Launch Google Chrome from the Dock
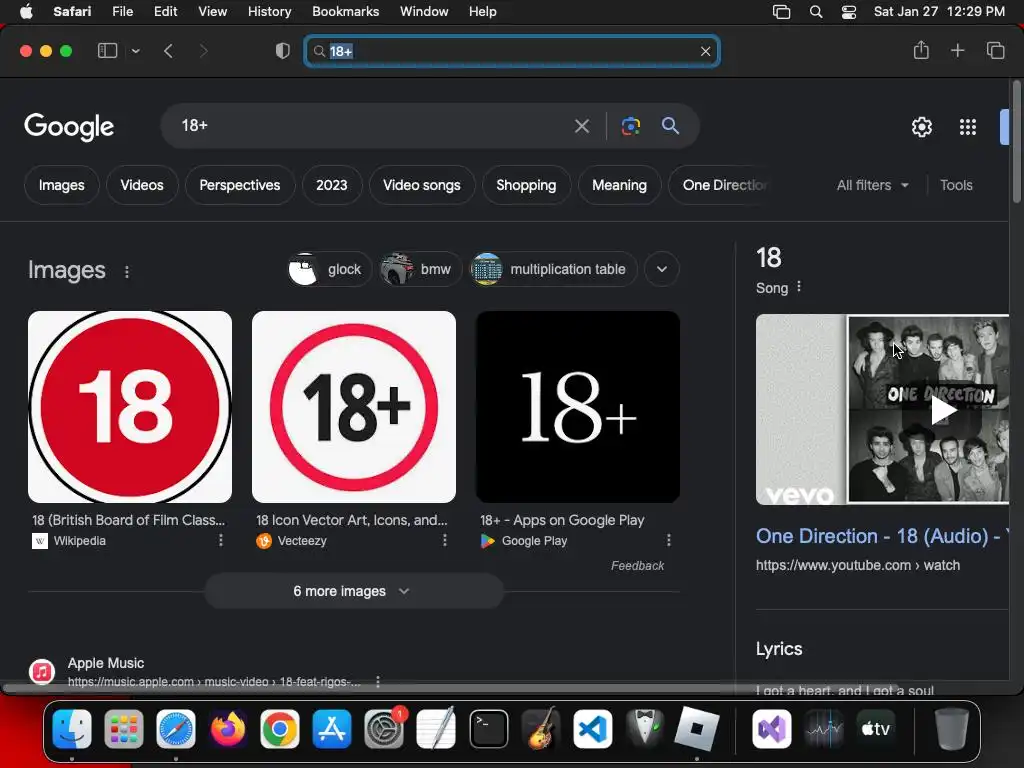The image size is (1024, 768). tap(280, 729)
